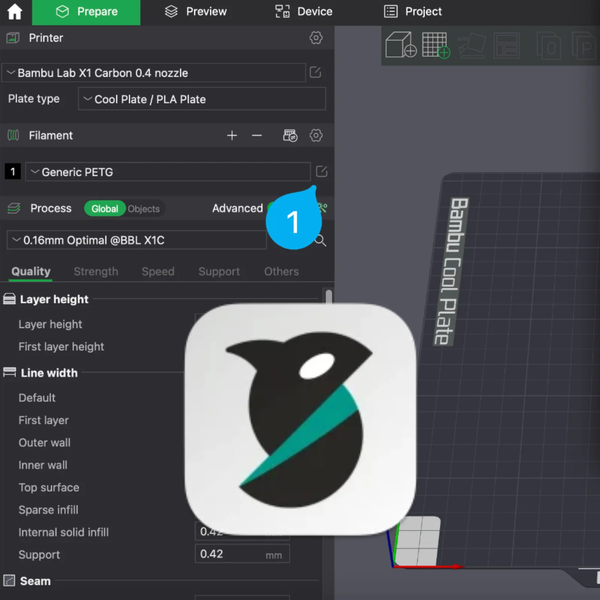This screenshot has width=600, height=600.
Task: Open the Speed settings tab
Action: (158, 272)
